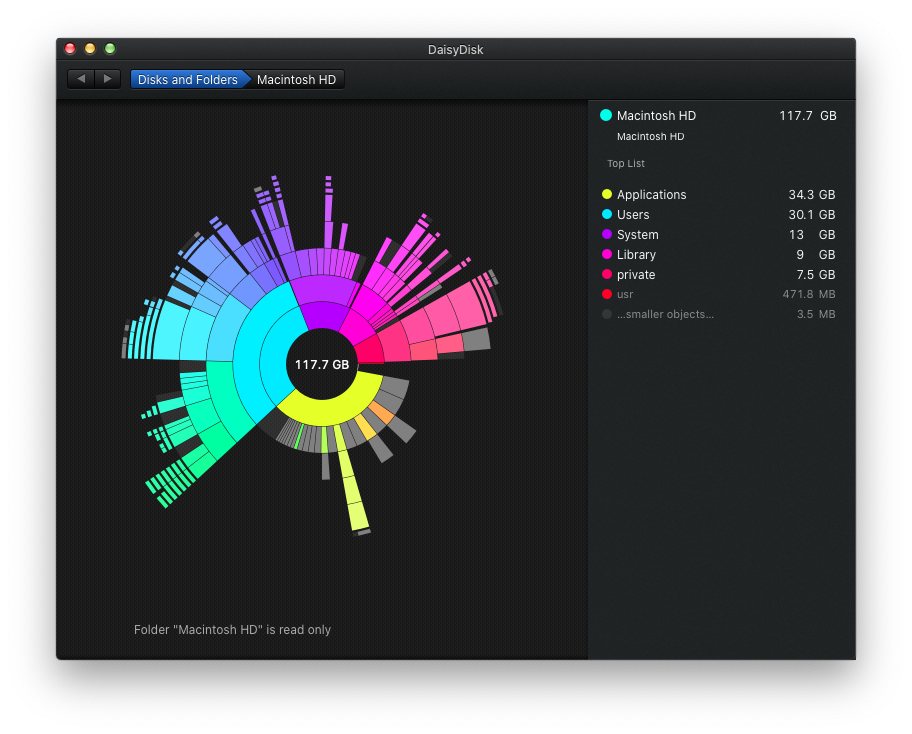Click the 471.8 MB usr size
This screenshot has height=734, width=912.
808,294
